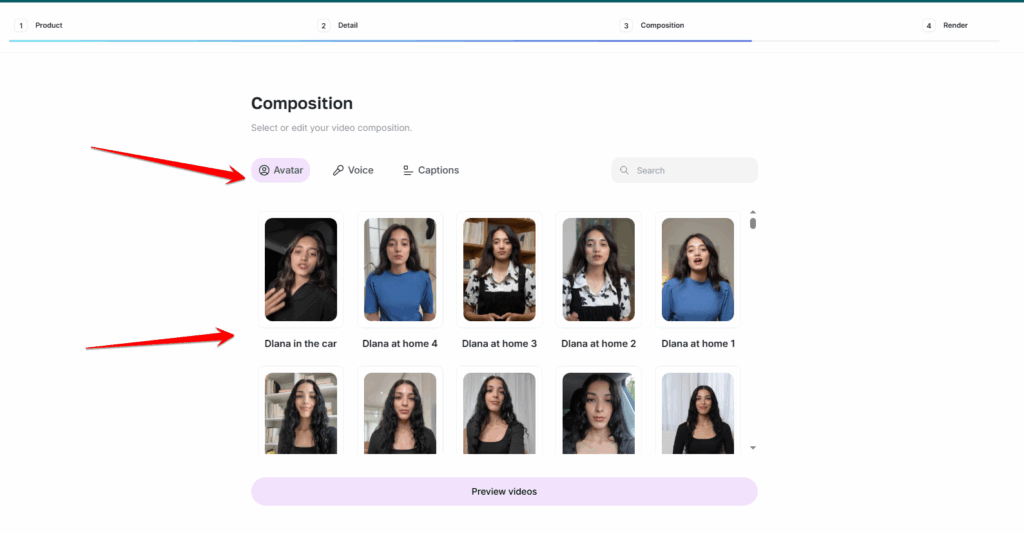Click the avatar list scrollbar thumb

click(x=753, y=223)
